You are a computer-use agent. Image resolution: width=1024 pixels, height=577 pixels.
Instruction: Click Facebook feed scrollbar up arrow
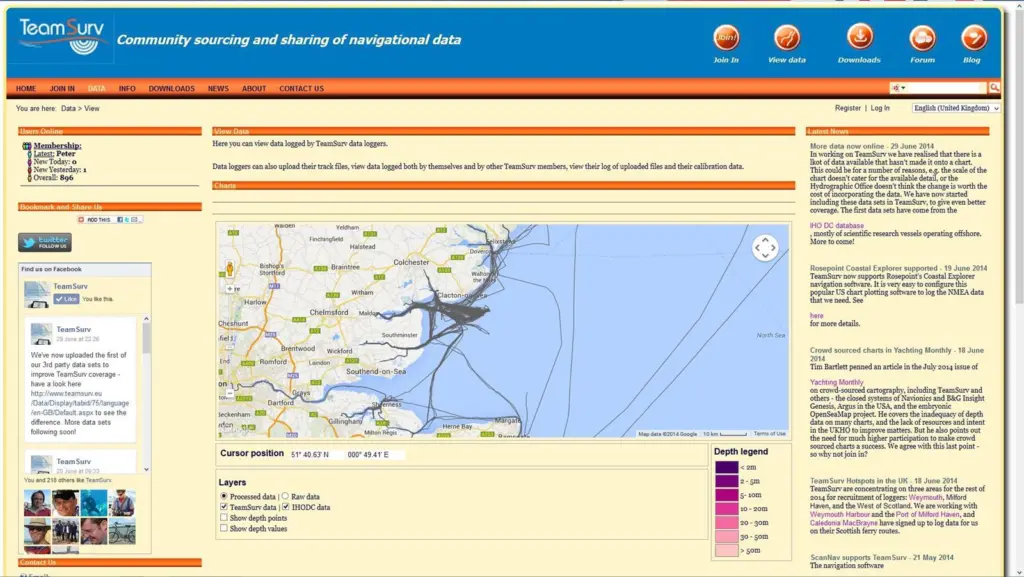[x=146, y=319]
